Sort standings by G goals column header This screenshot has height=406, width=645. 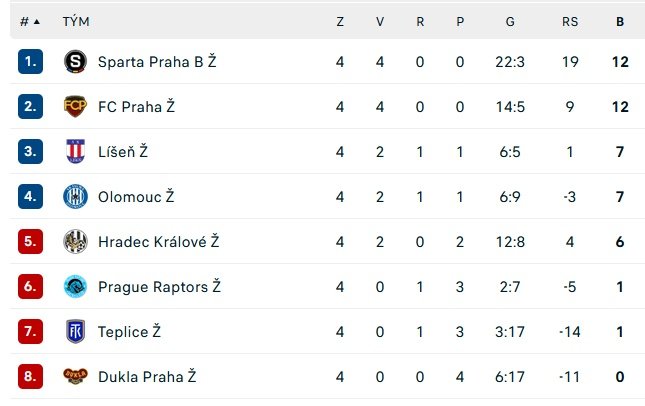[510, 21]
